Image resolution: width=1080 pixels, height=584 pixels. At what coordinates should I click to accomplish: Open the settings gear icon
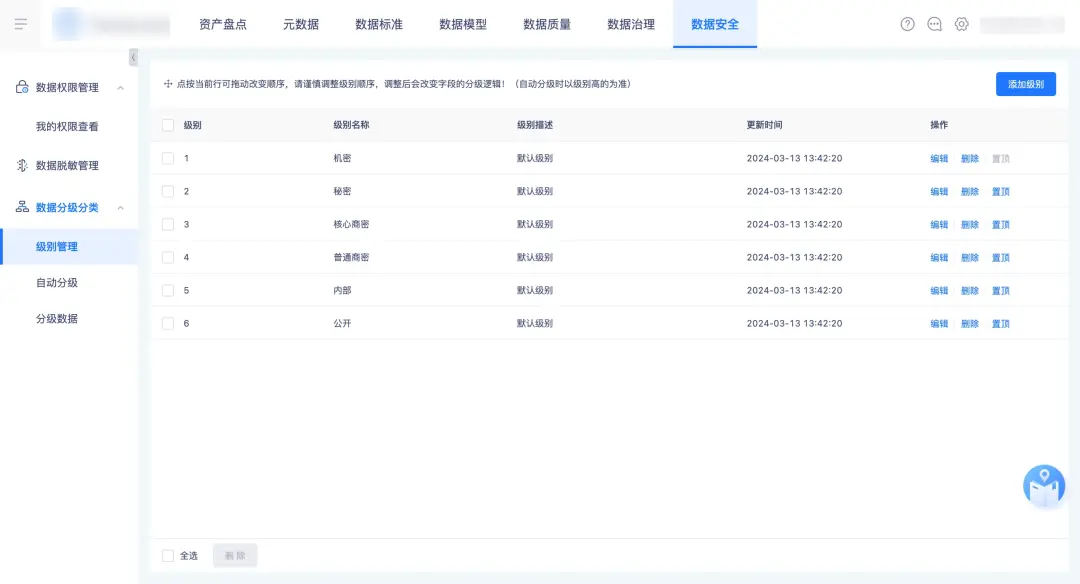(962, 24)
